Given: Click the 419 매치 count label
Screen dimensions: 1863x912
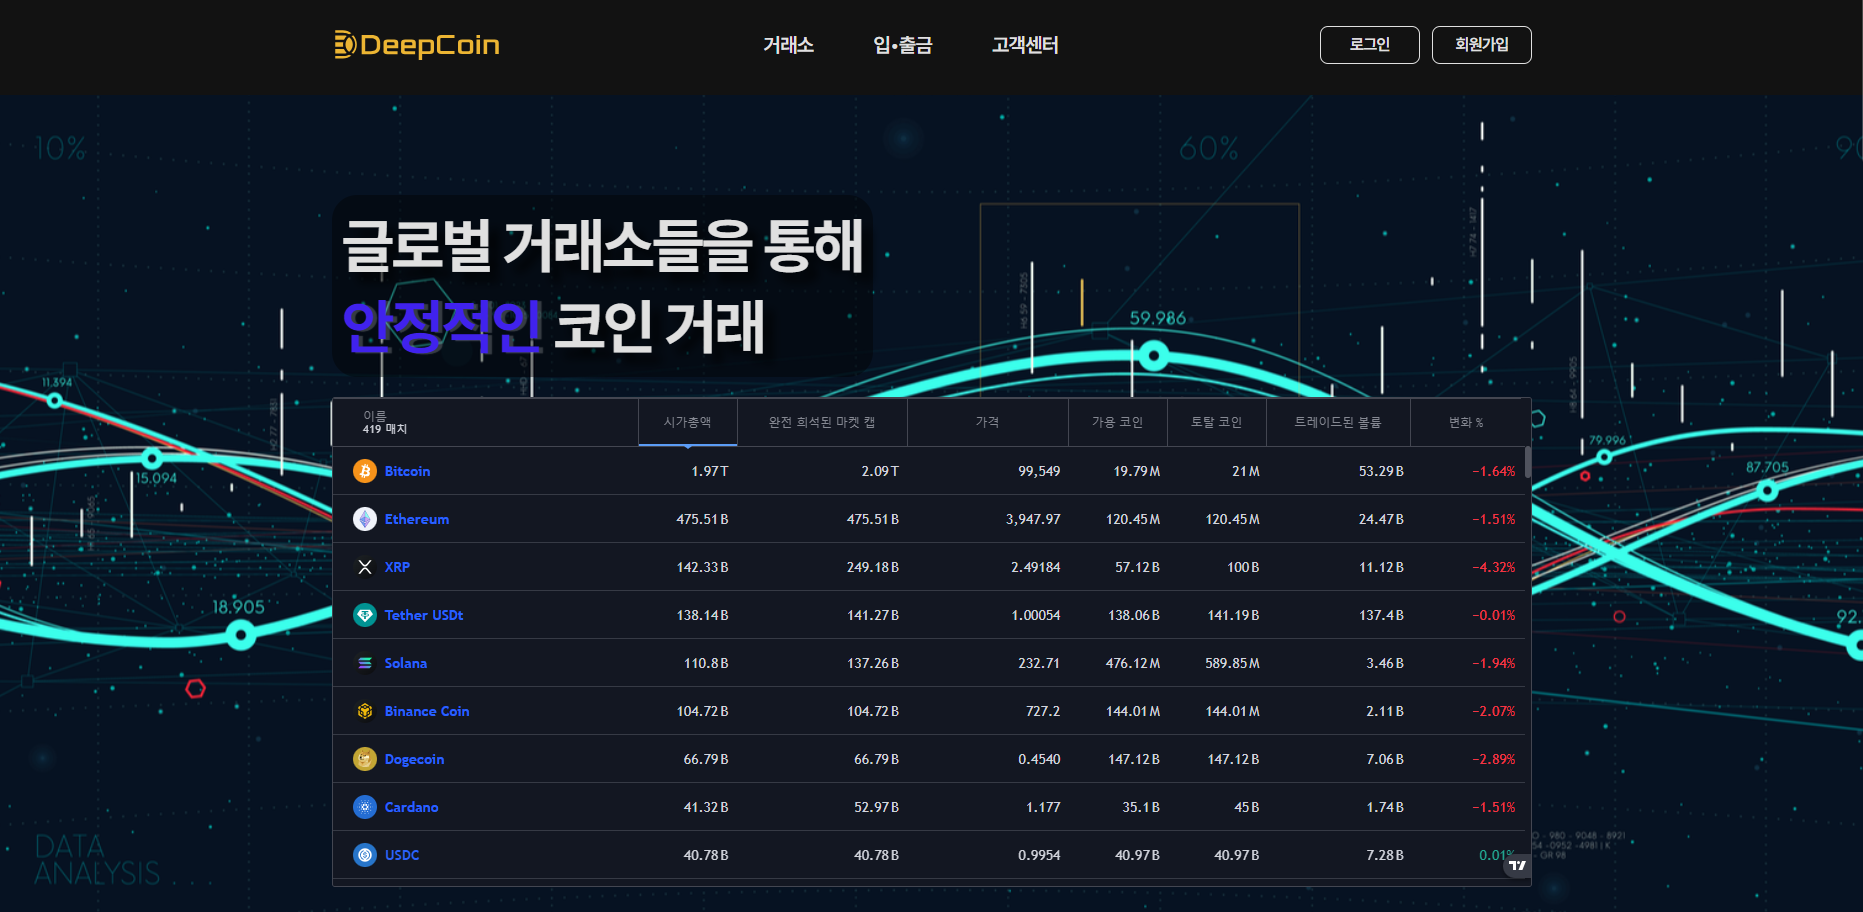Looking at the screenshot, I should pos(385,429).
